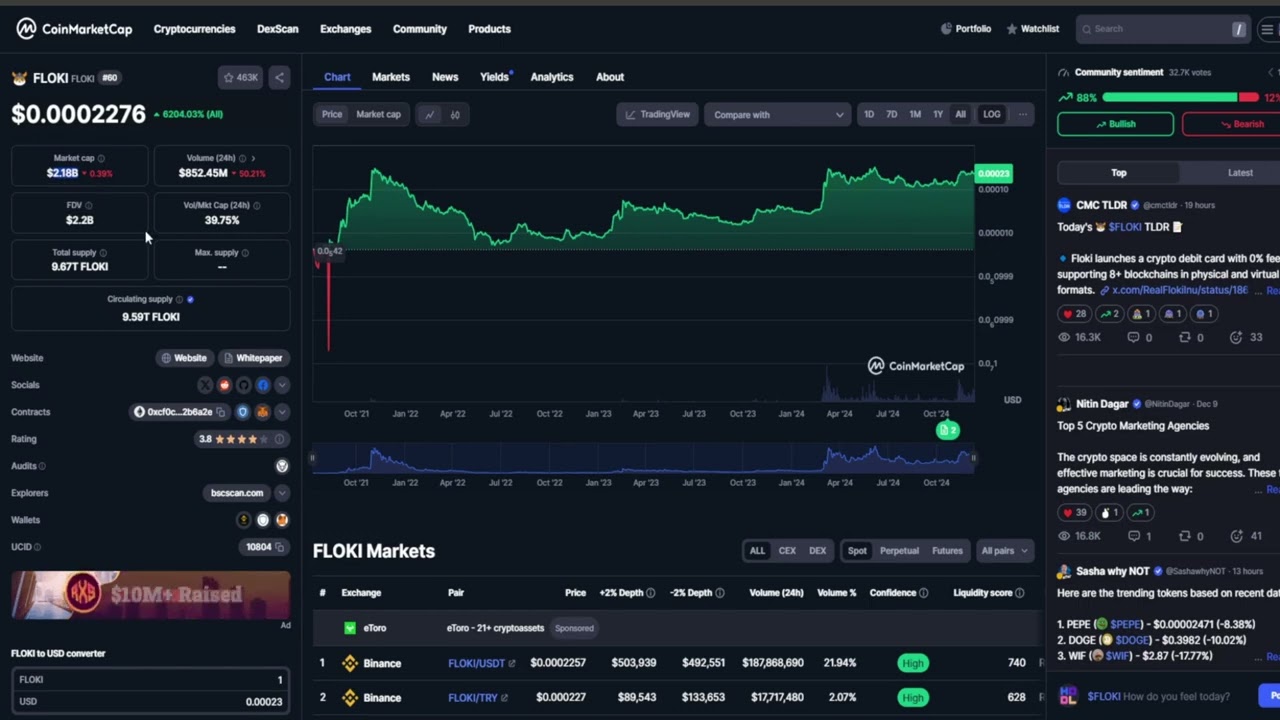Select the 1M time range
The width and height of the screenshot is (1280, 720).
pos(915,114)
